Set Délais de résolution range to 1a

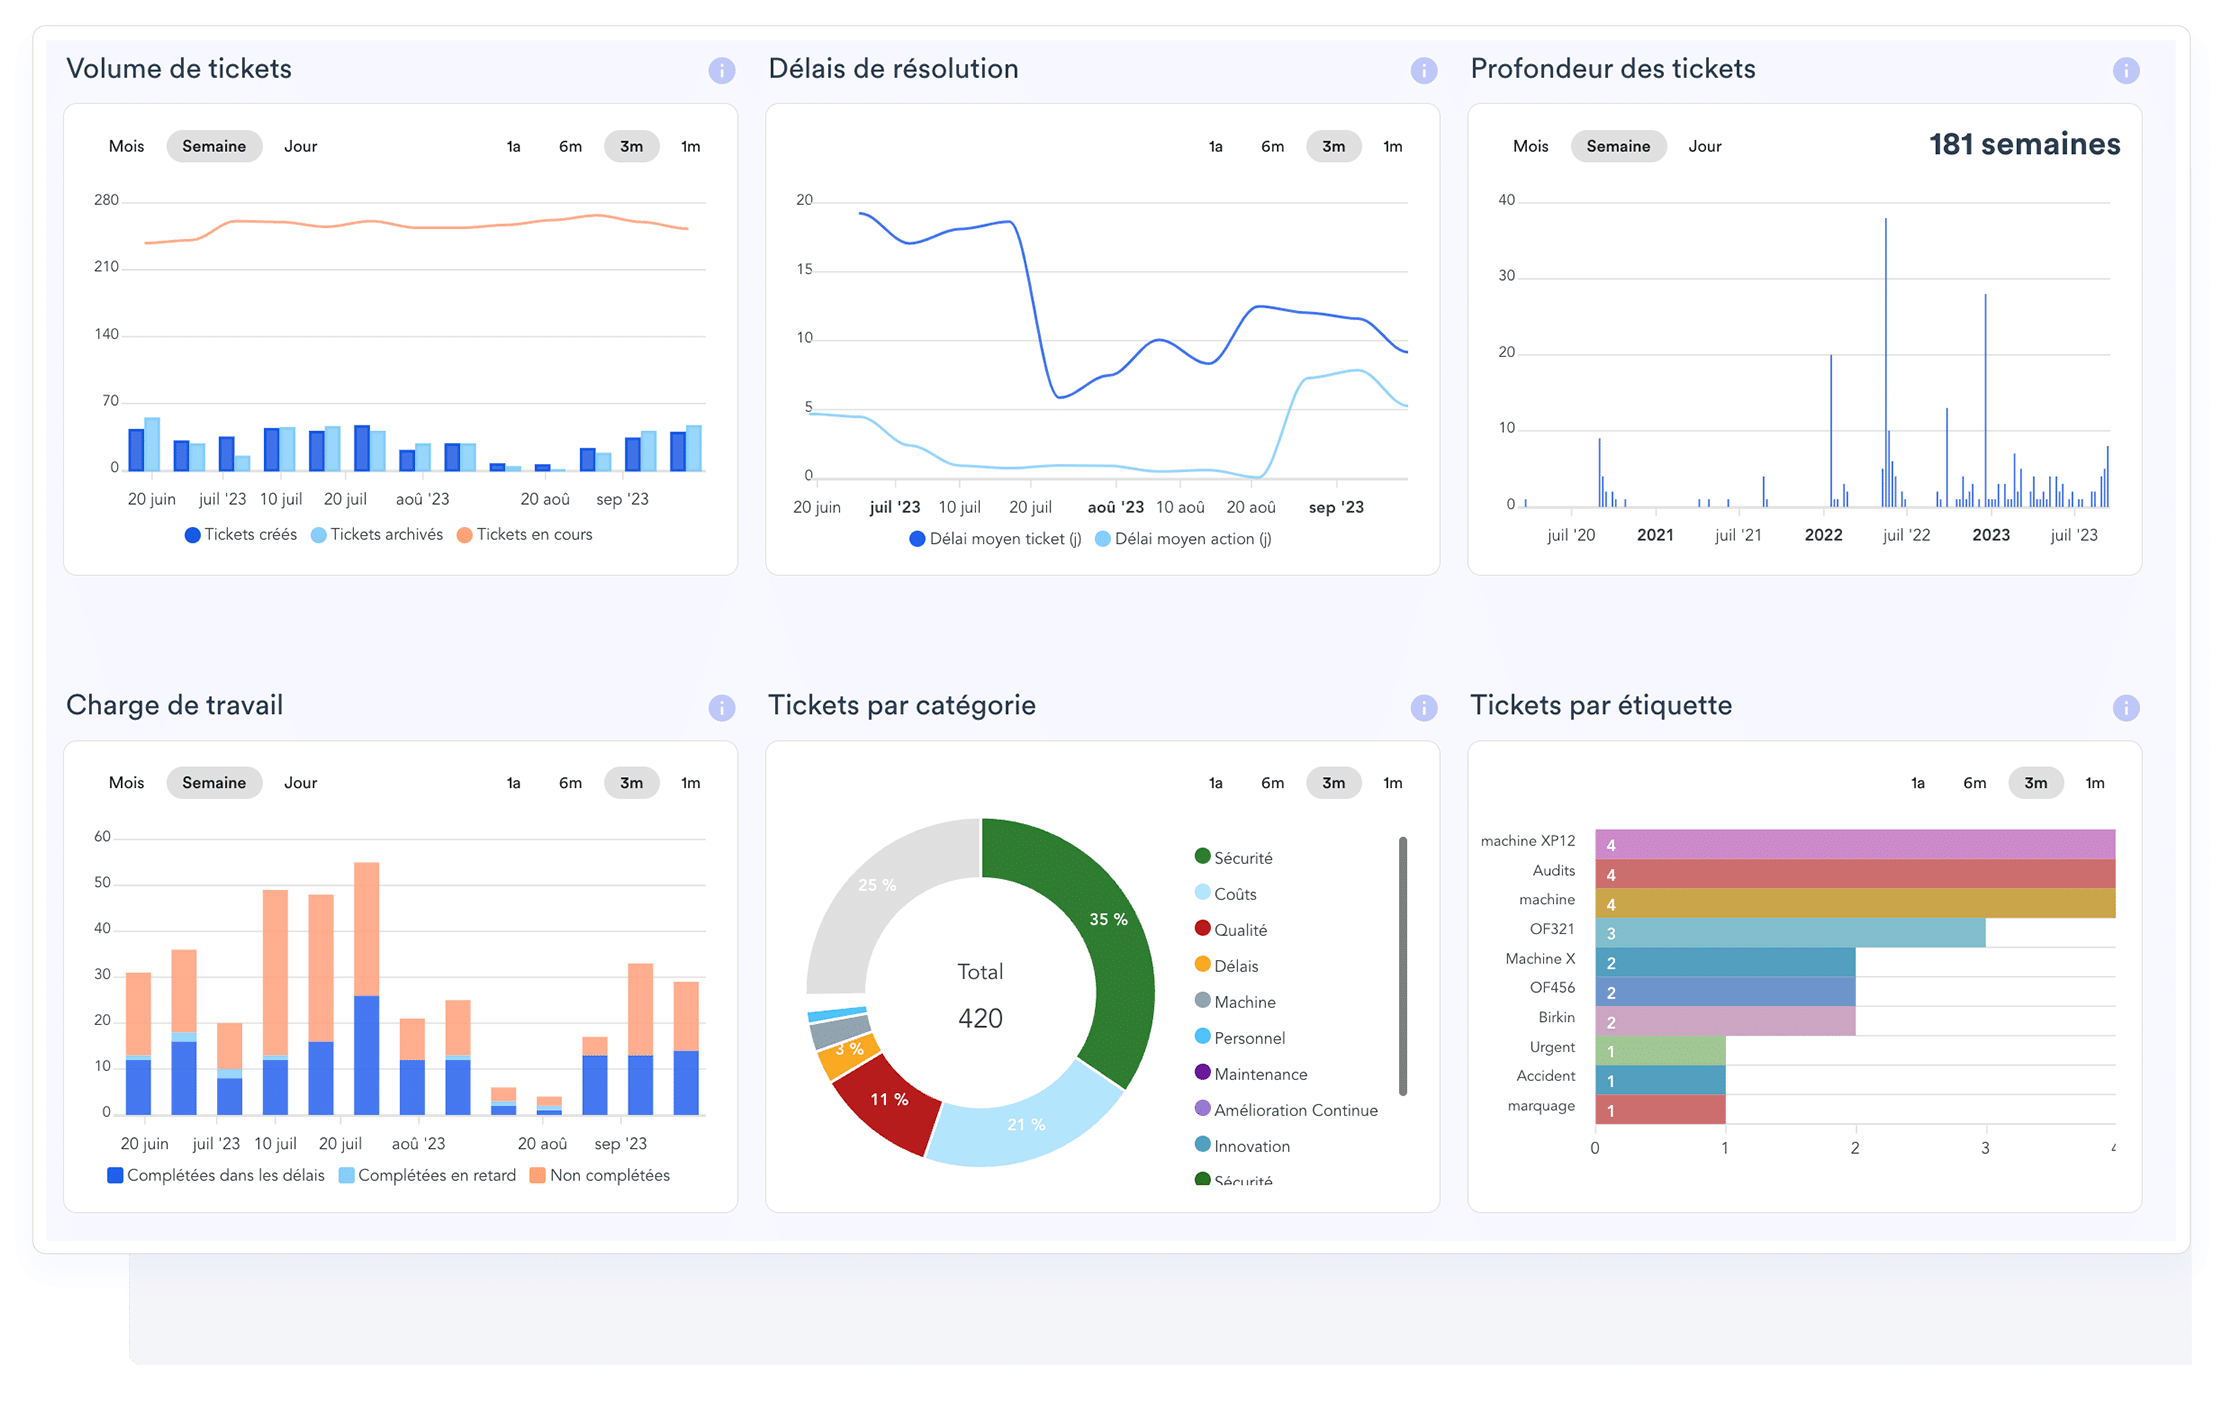coord(1215,146)
